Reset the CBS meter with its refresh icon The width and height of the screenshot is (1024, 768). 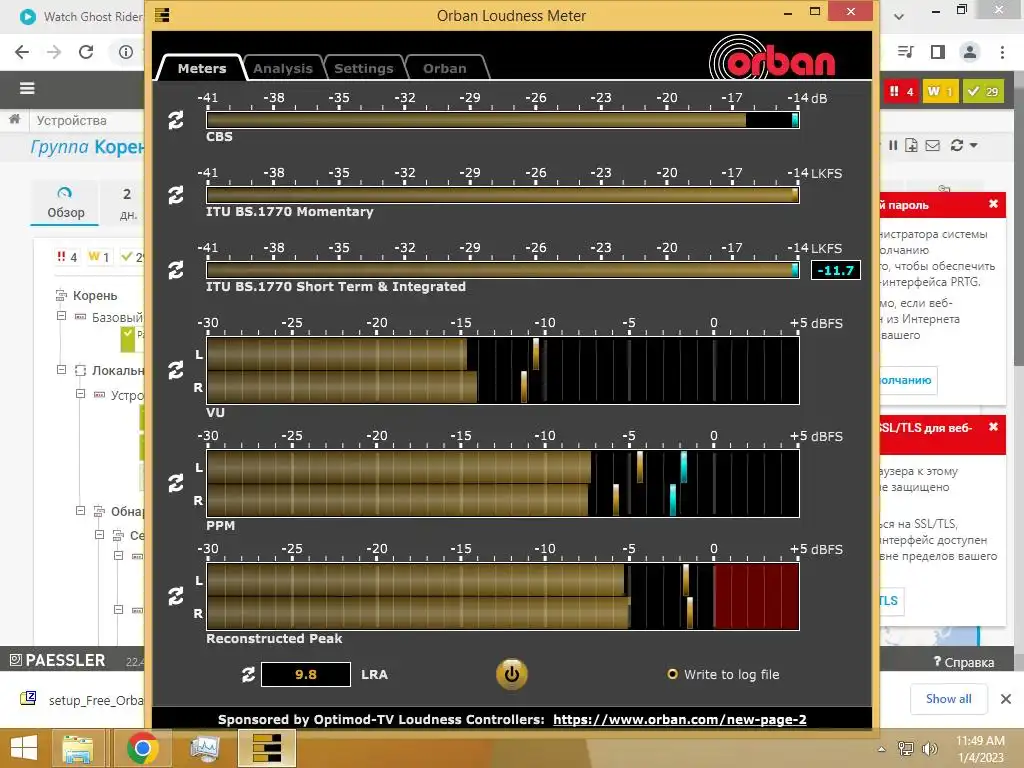pyautogui.click(x=176, y=120)
